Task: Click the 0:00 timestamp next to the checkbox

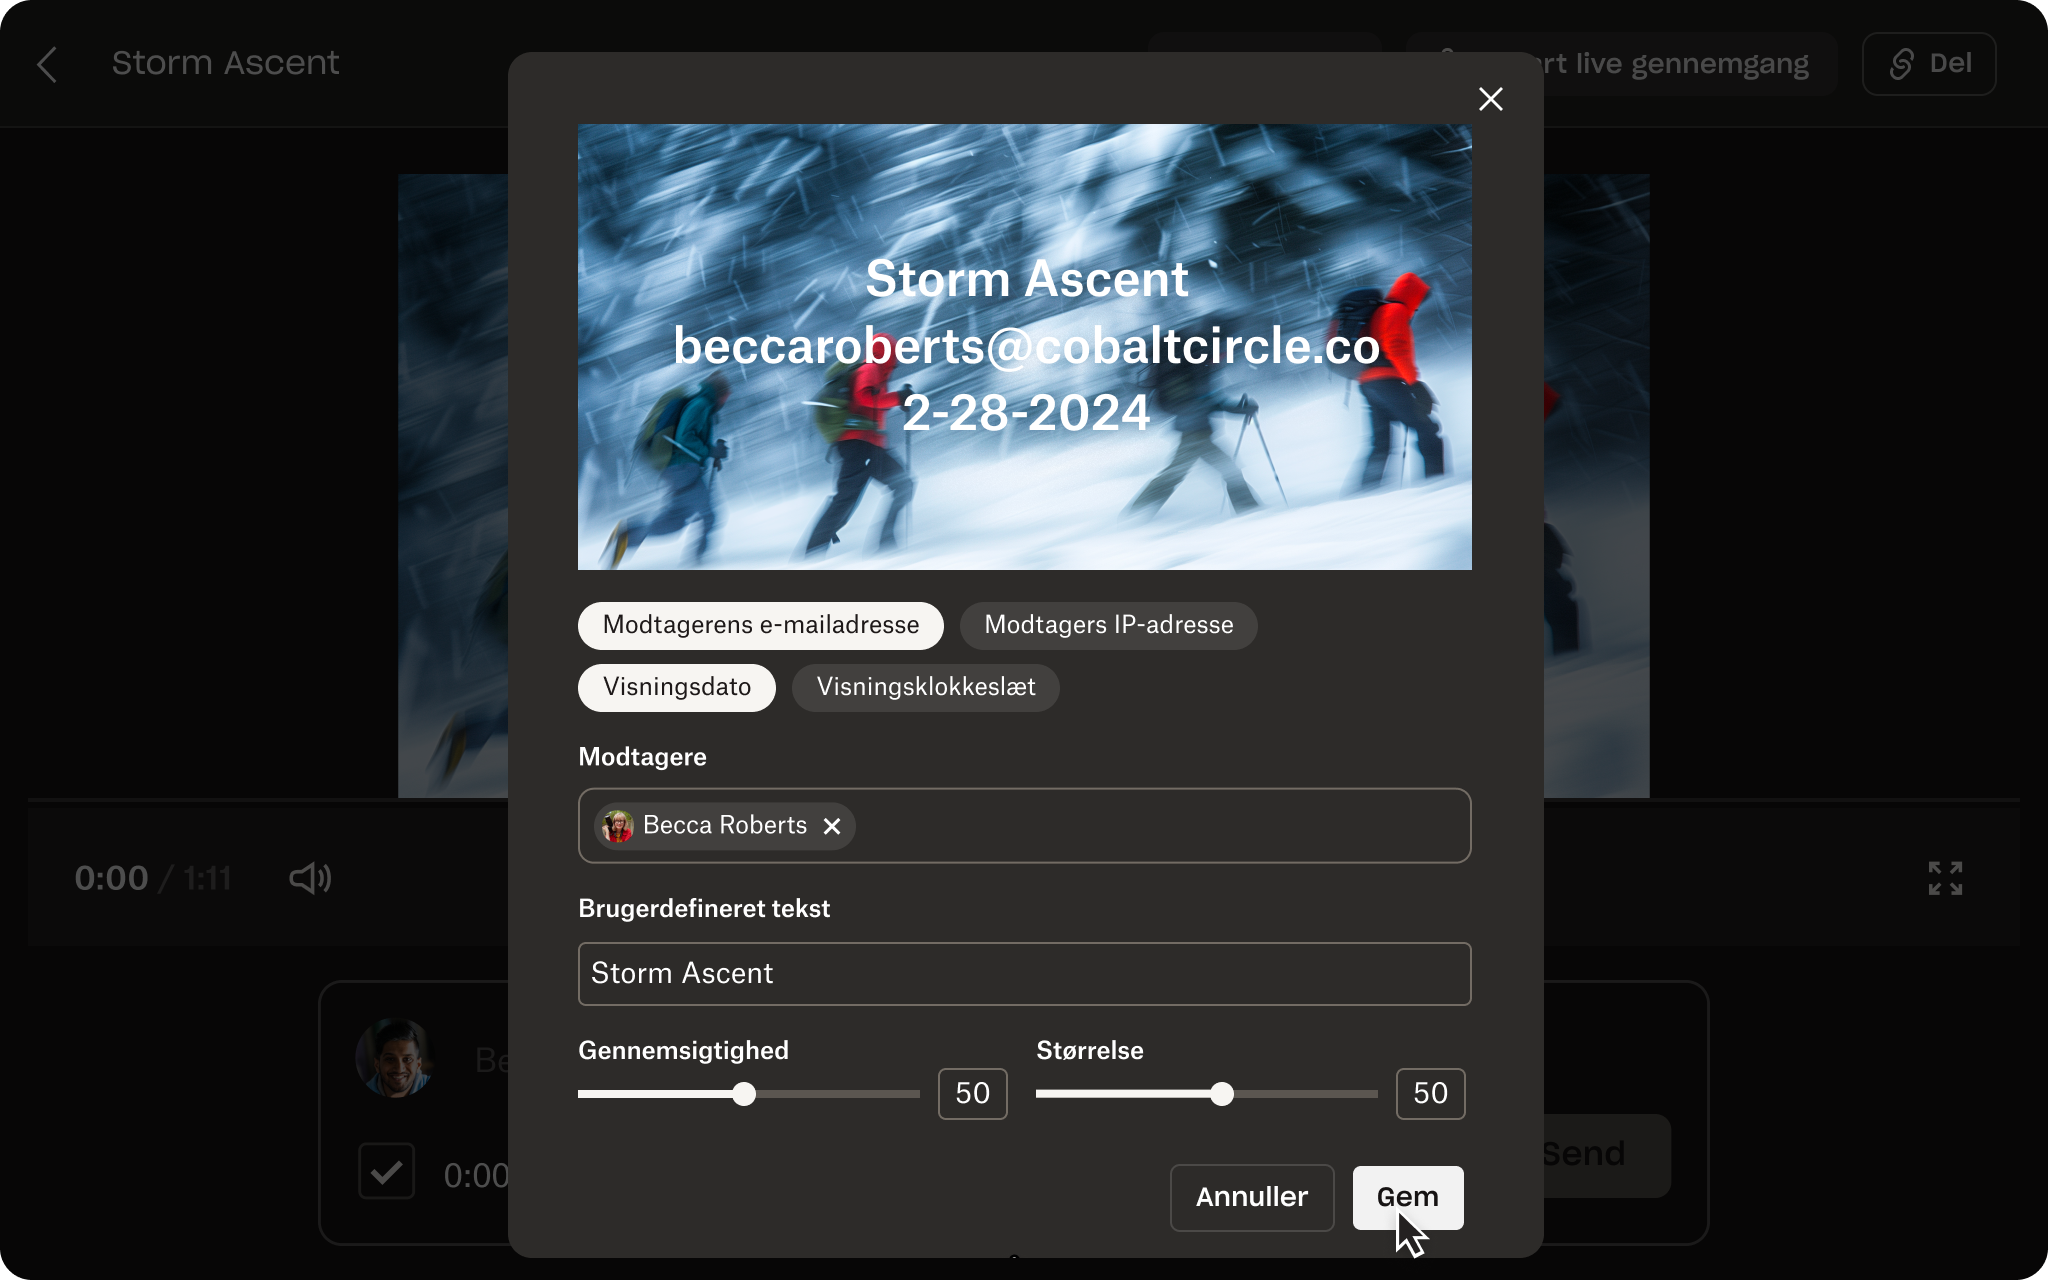Action: coord(476,1176)
